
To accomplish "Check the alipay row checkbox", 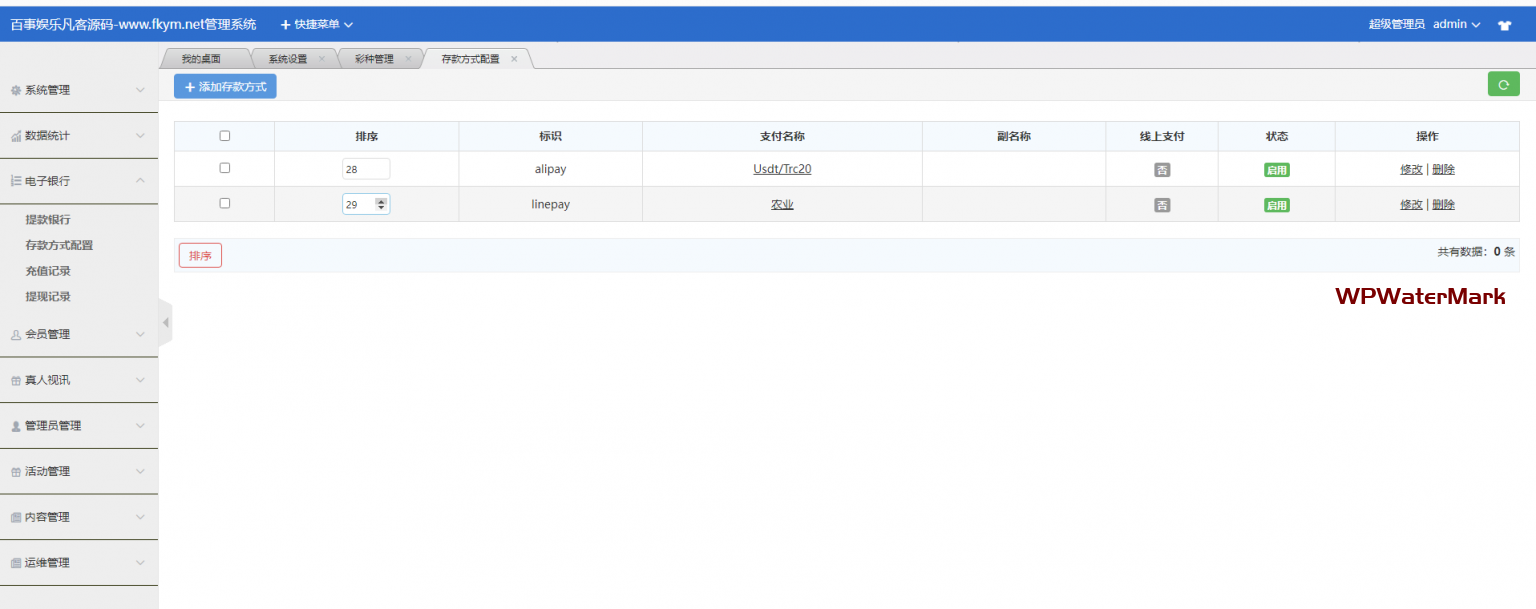I will [224, 168].
